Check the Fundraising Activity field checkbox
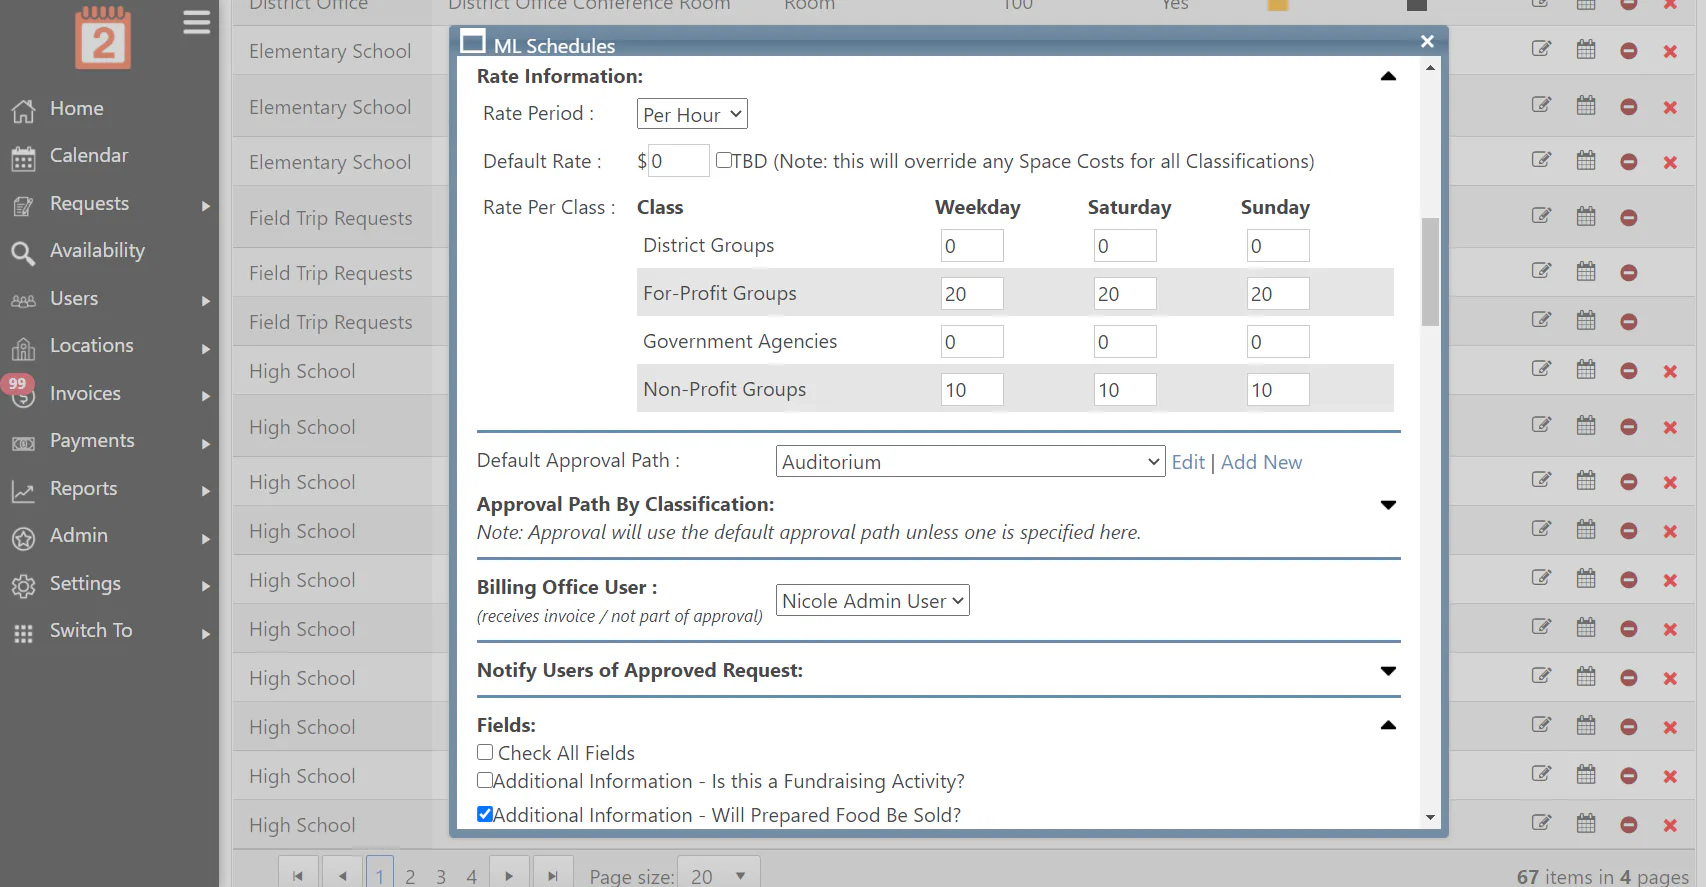Screen dimensions: 1706x887 [485, 780]
